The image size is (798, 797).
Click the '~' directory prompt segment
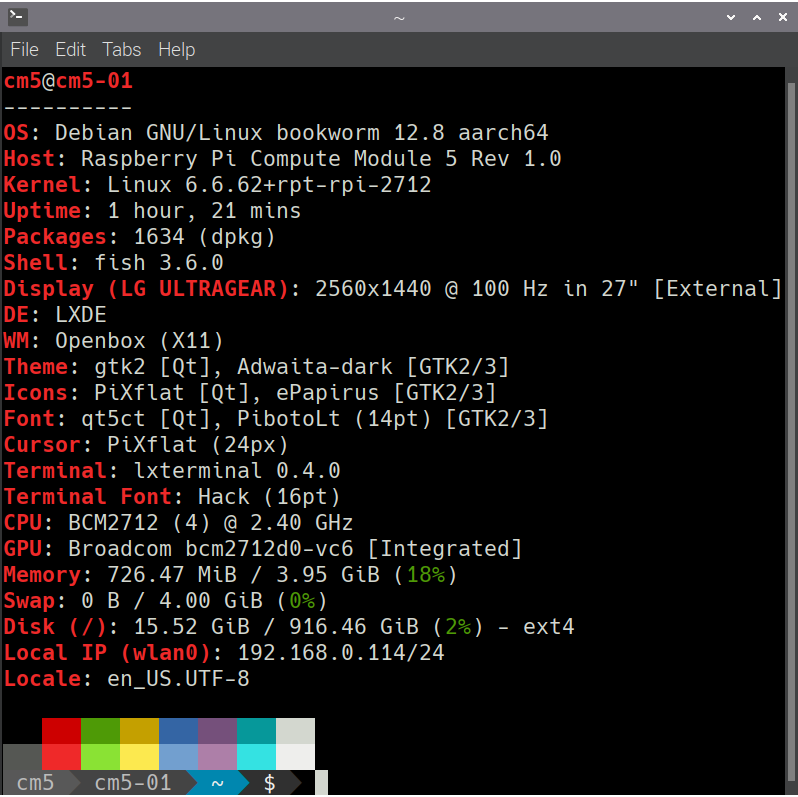click(218, 783)
